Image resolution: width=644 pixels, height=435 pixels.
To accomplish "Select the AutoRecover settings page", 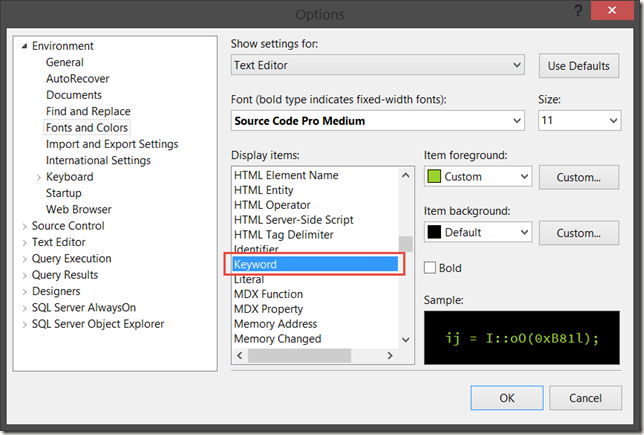I will (77, 78).
